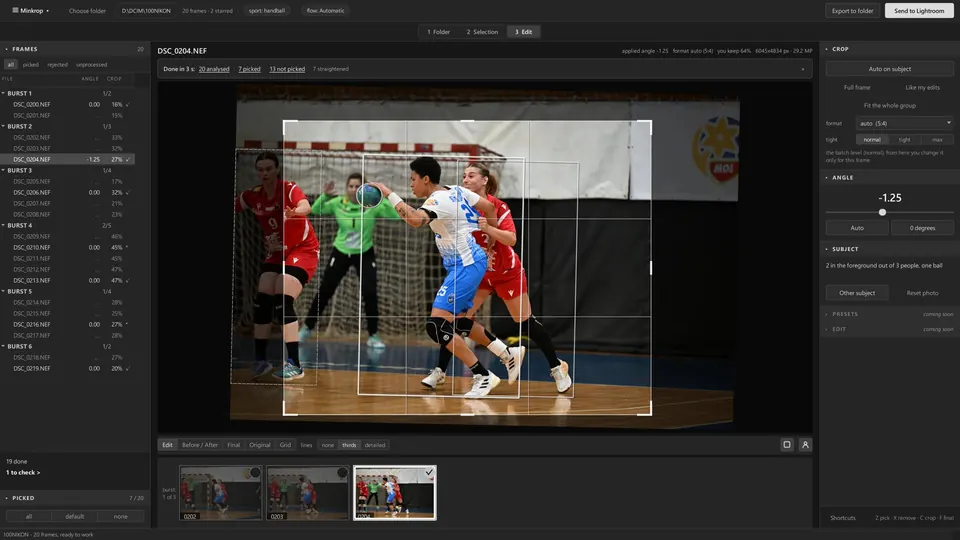Select frame DSC_0219.NEF in the list

click(x=67, y=369)
